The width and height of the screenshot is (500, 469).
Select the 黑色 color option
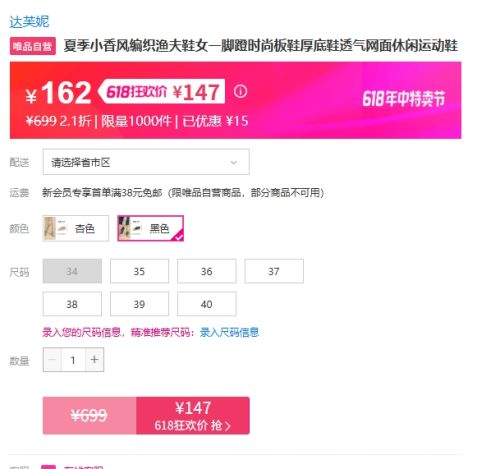[150, 228]
